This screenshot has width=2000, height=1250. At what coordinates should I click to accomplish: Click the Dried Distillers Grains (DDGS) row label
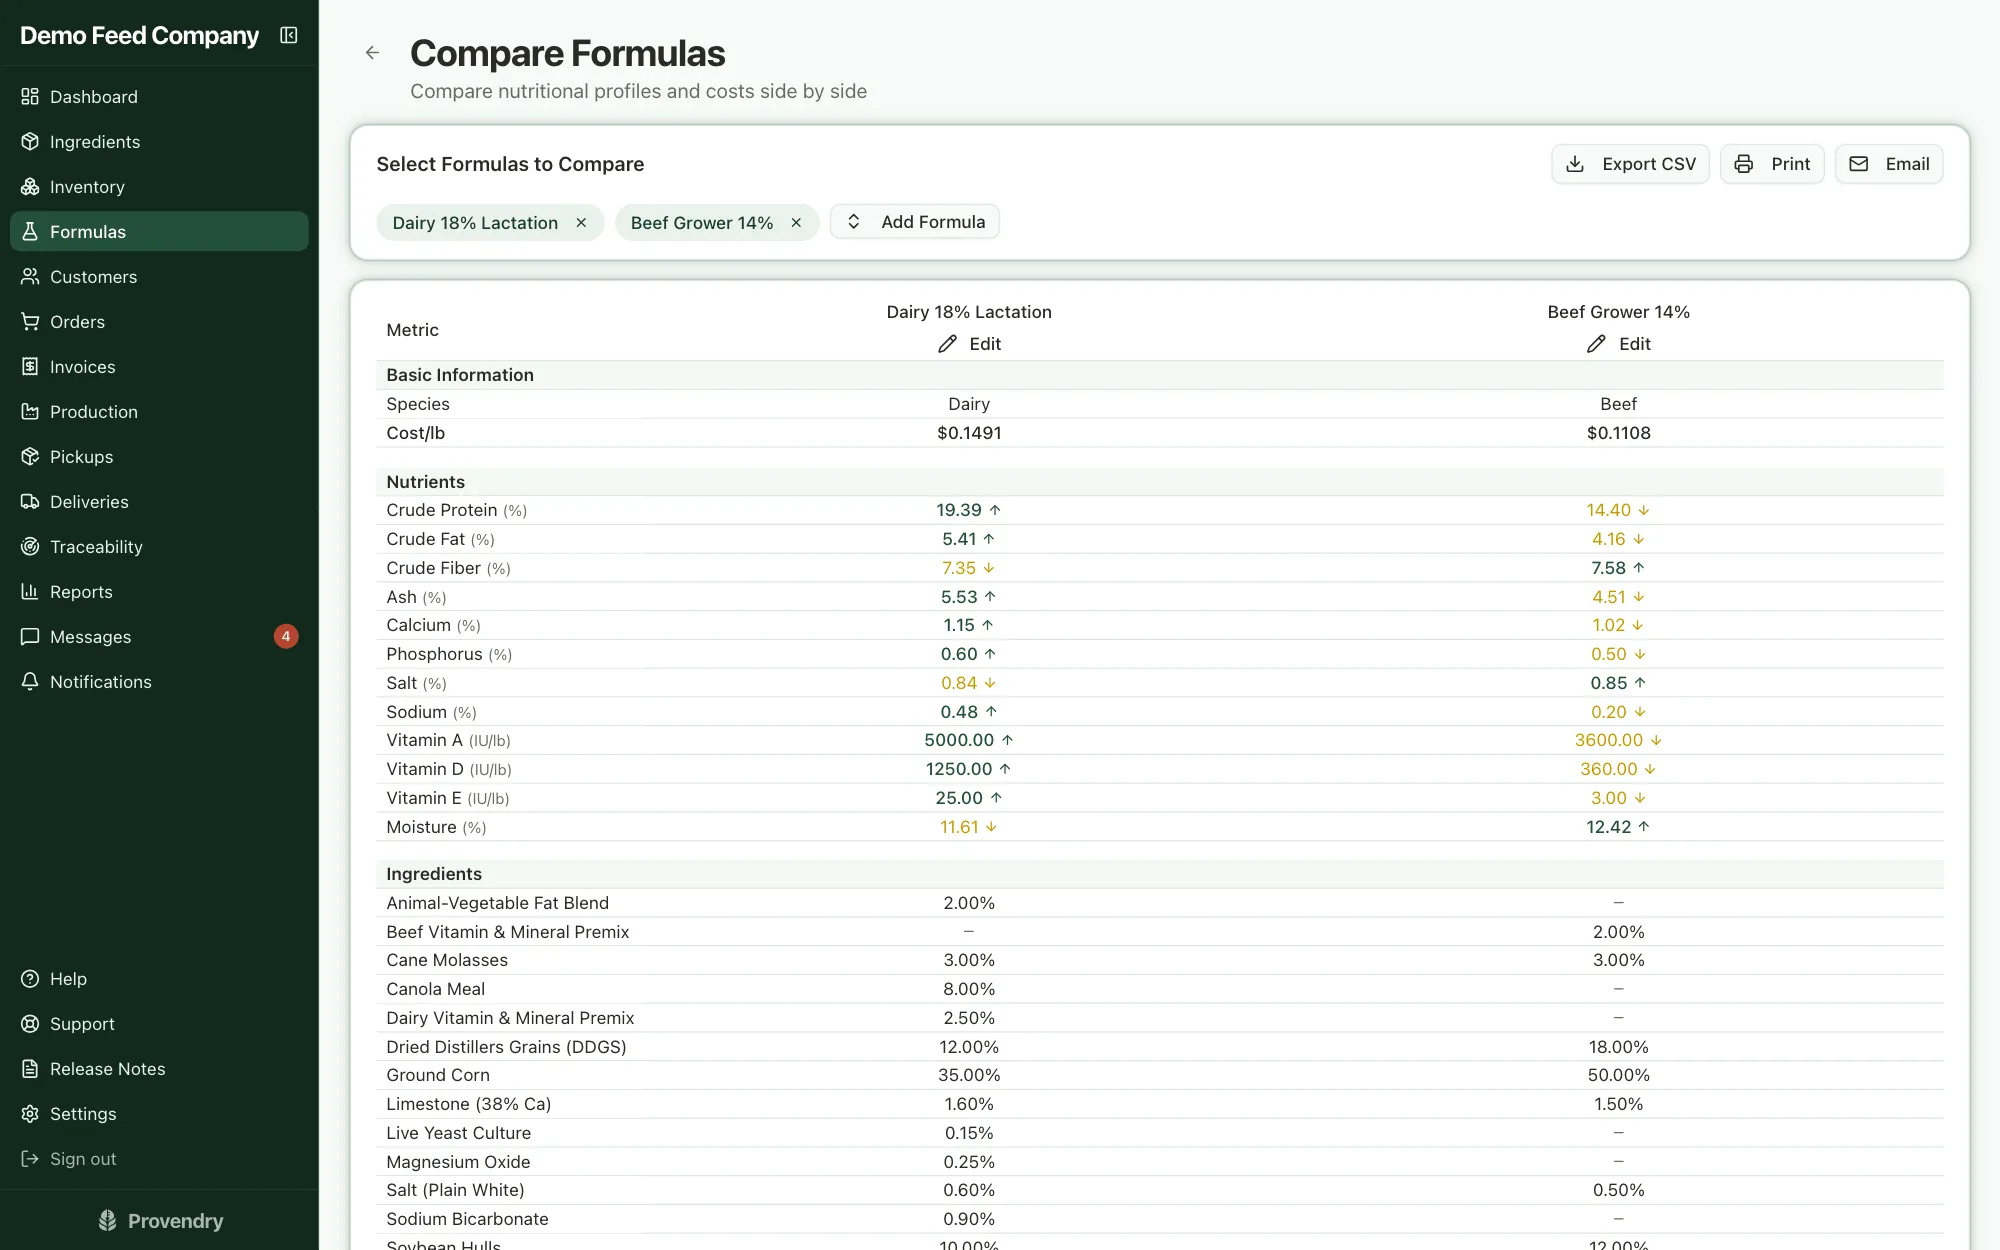pyautogui.click(x=506, y=1046)
